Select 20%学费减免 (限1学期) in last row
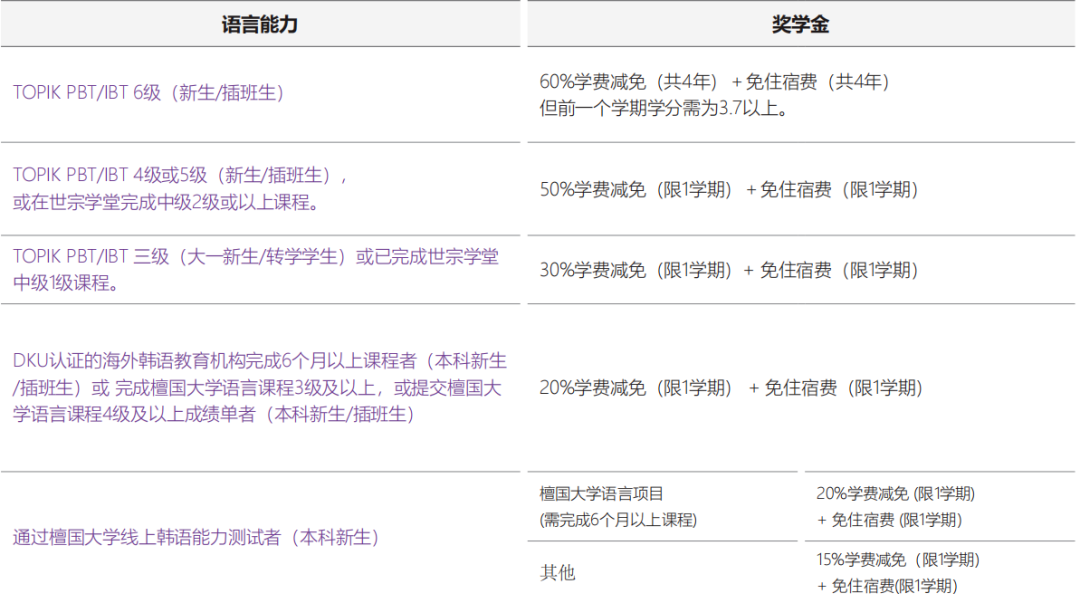Image resolution: width=1080 pixels, height=603 pixels. (895, 493)
